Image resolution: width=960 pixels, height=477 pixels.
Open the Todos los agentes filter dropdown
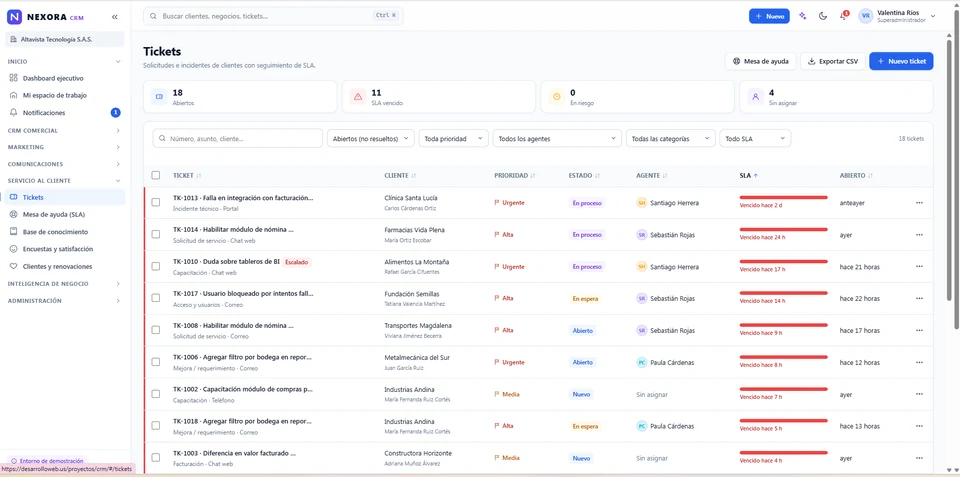tap(557, 138)
